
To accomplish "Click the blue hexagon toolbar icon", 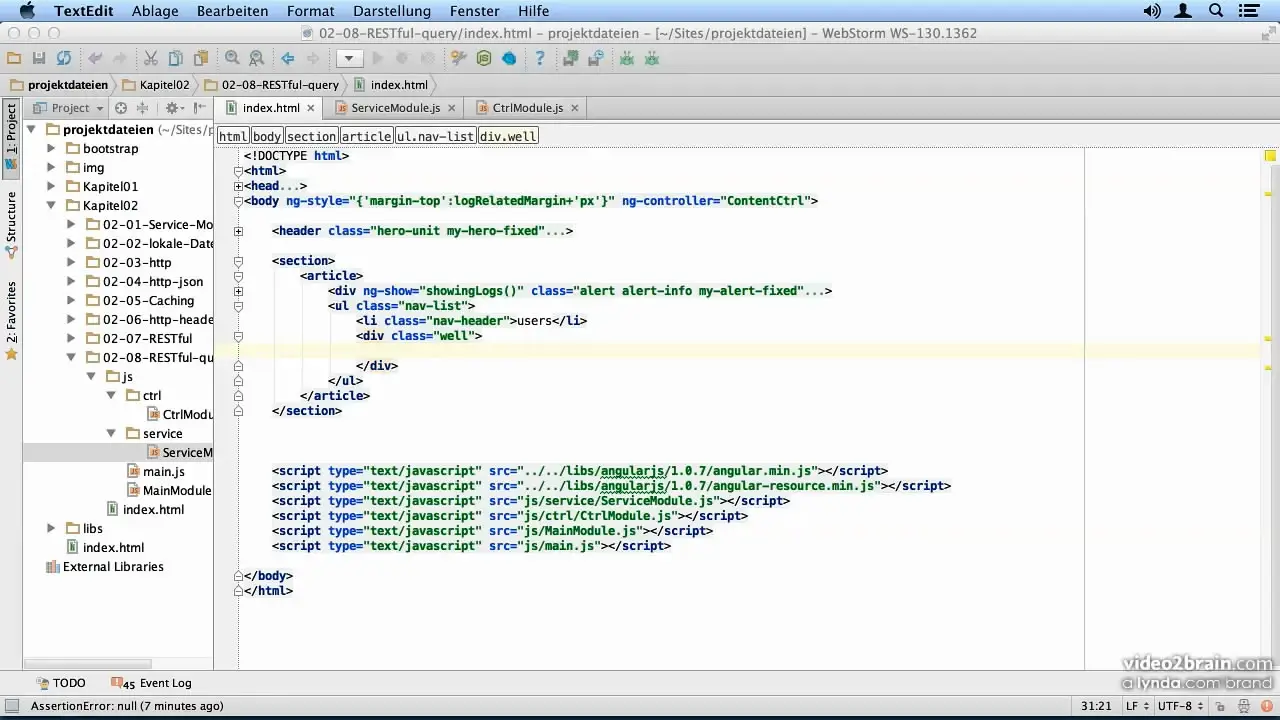I will pyautogui.click(x=509, y=59).
